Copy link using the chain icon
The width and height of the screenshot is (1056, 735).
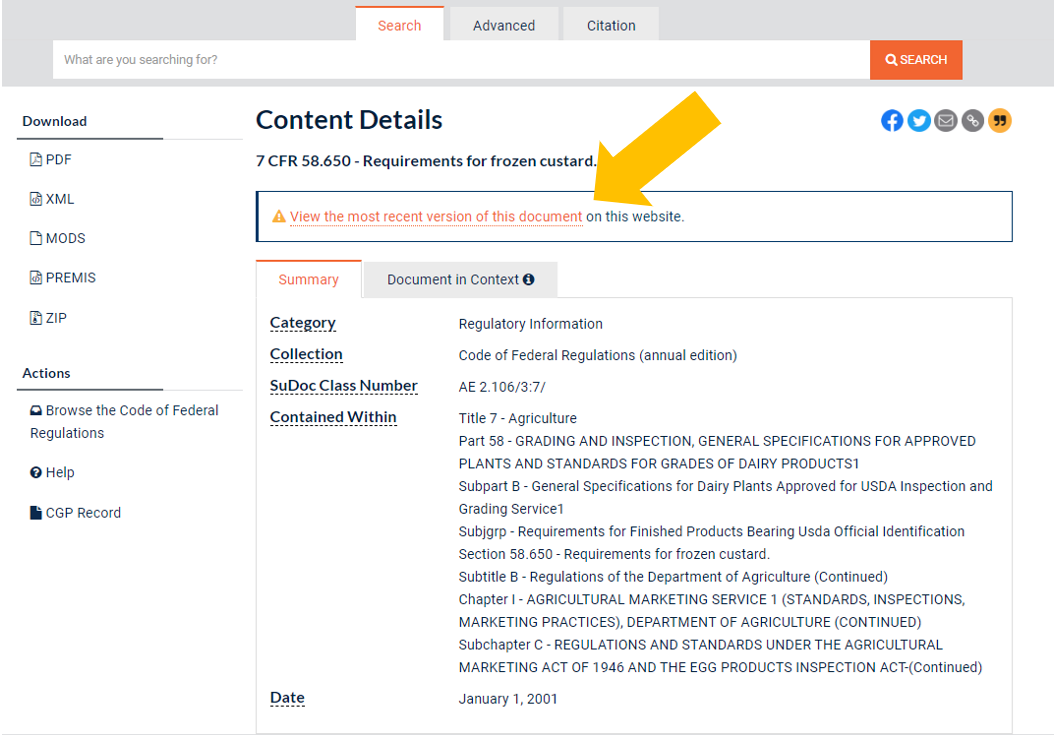[973, 121]
